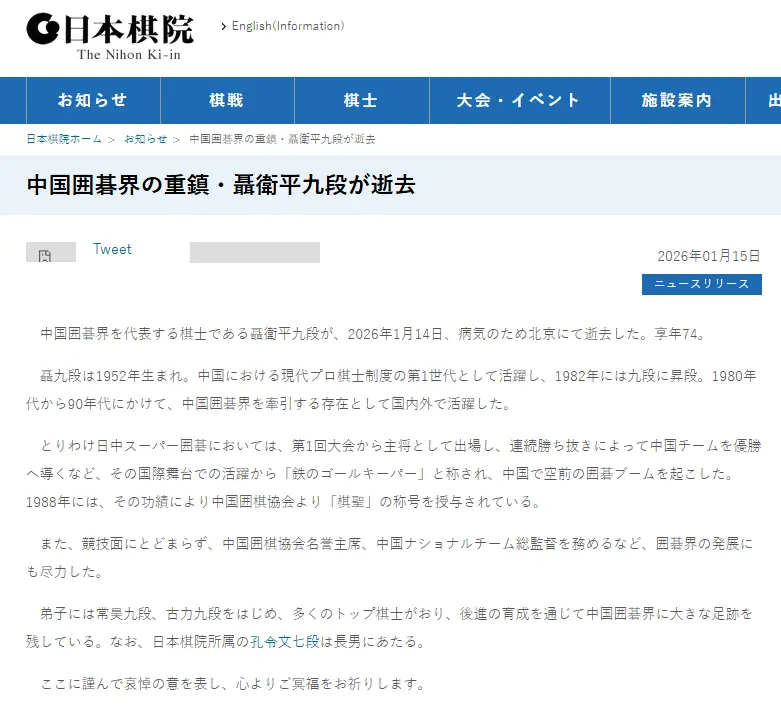Click the ニュースリリース category tag
This screenshot has width=781, height=705.
pos(701,284)
